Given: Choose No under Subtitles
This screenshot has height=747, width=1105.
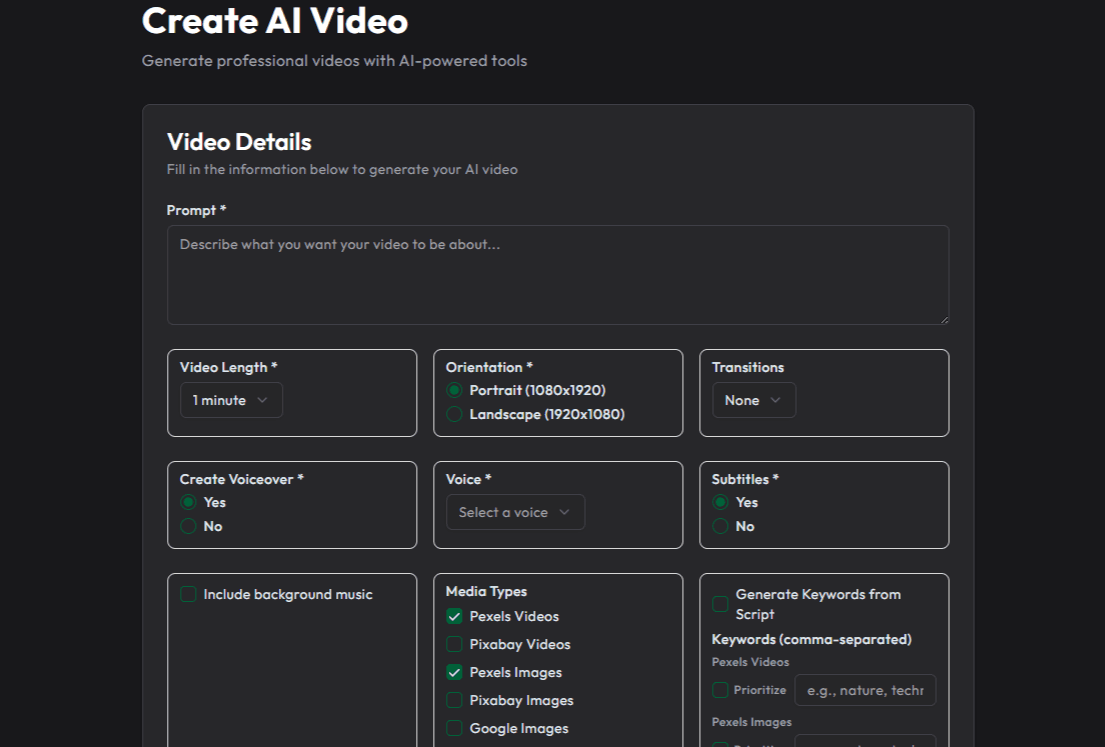Looking at the screenshot, I should (720, 526).
